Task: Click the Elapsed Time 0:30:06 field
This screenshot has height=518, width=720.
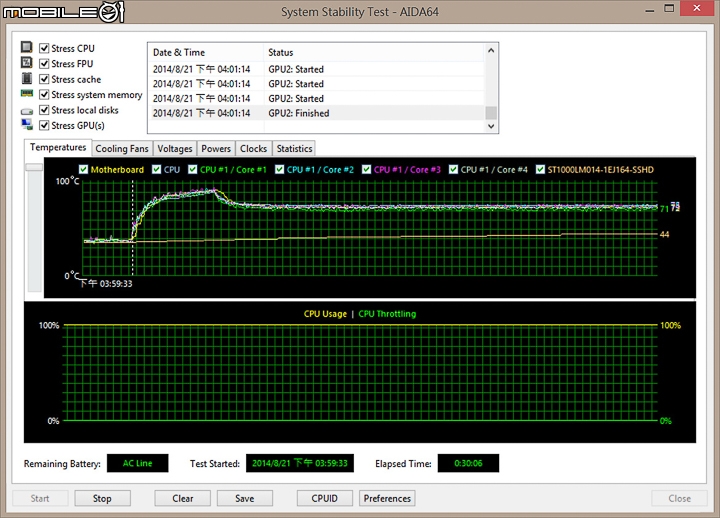Action: (468, 463)
